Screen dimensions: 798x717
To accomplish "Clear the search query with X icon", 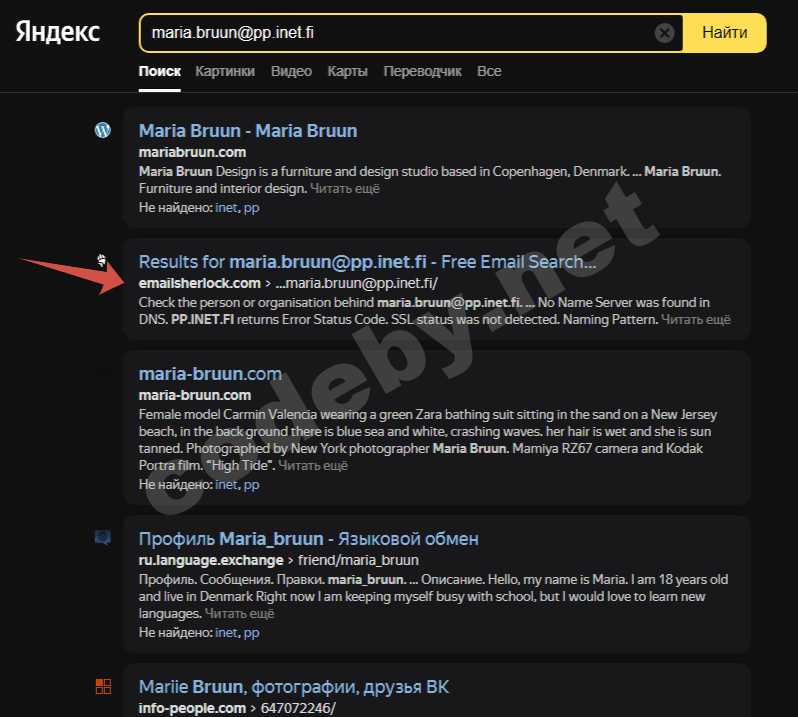I will tap(664, 33).
